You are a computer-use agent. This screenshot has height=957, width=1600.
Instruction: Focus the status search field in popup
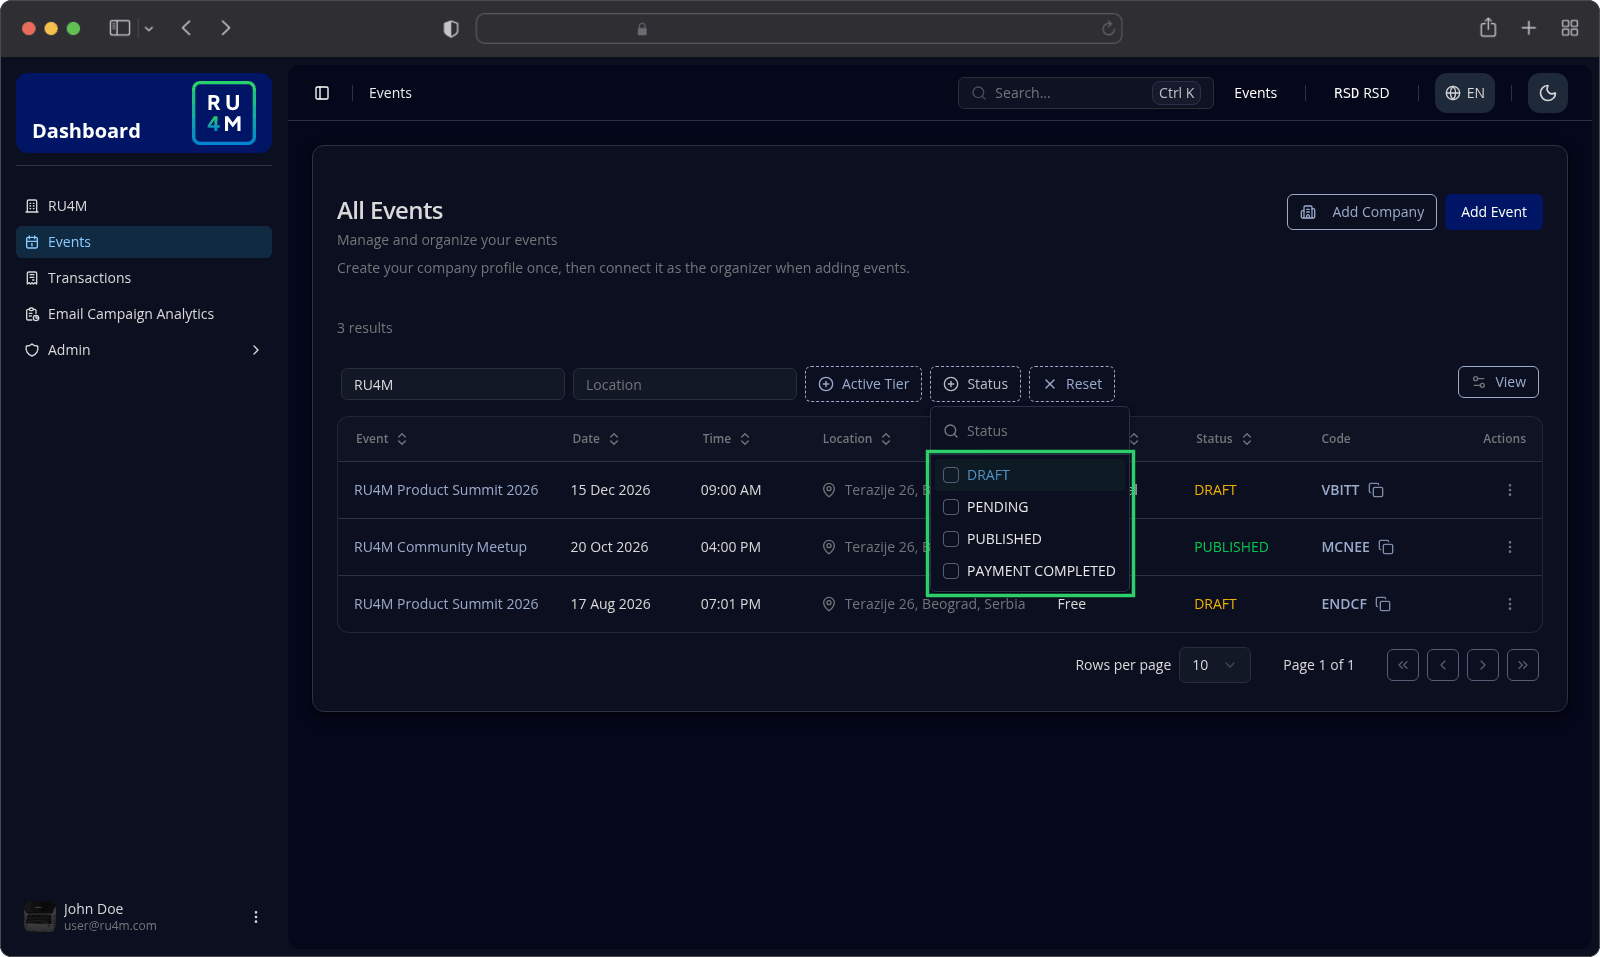1030,431
